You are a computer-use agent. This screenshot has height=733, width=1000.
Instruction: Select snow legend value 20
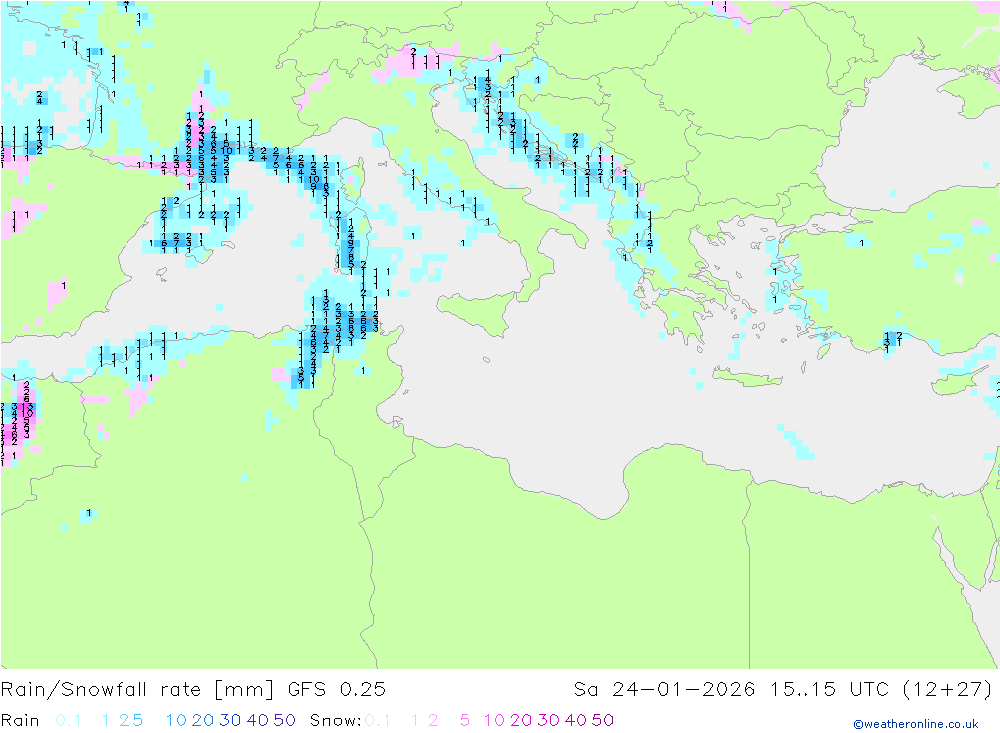point(521,720)
